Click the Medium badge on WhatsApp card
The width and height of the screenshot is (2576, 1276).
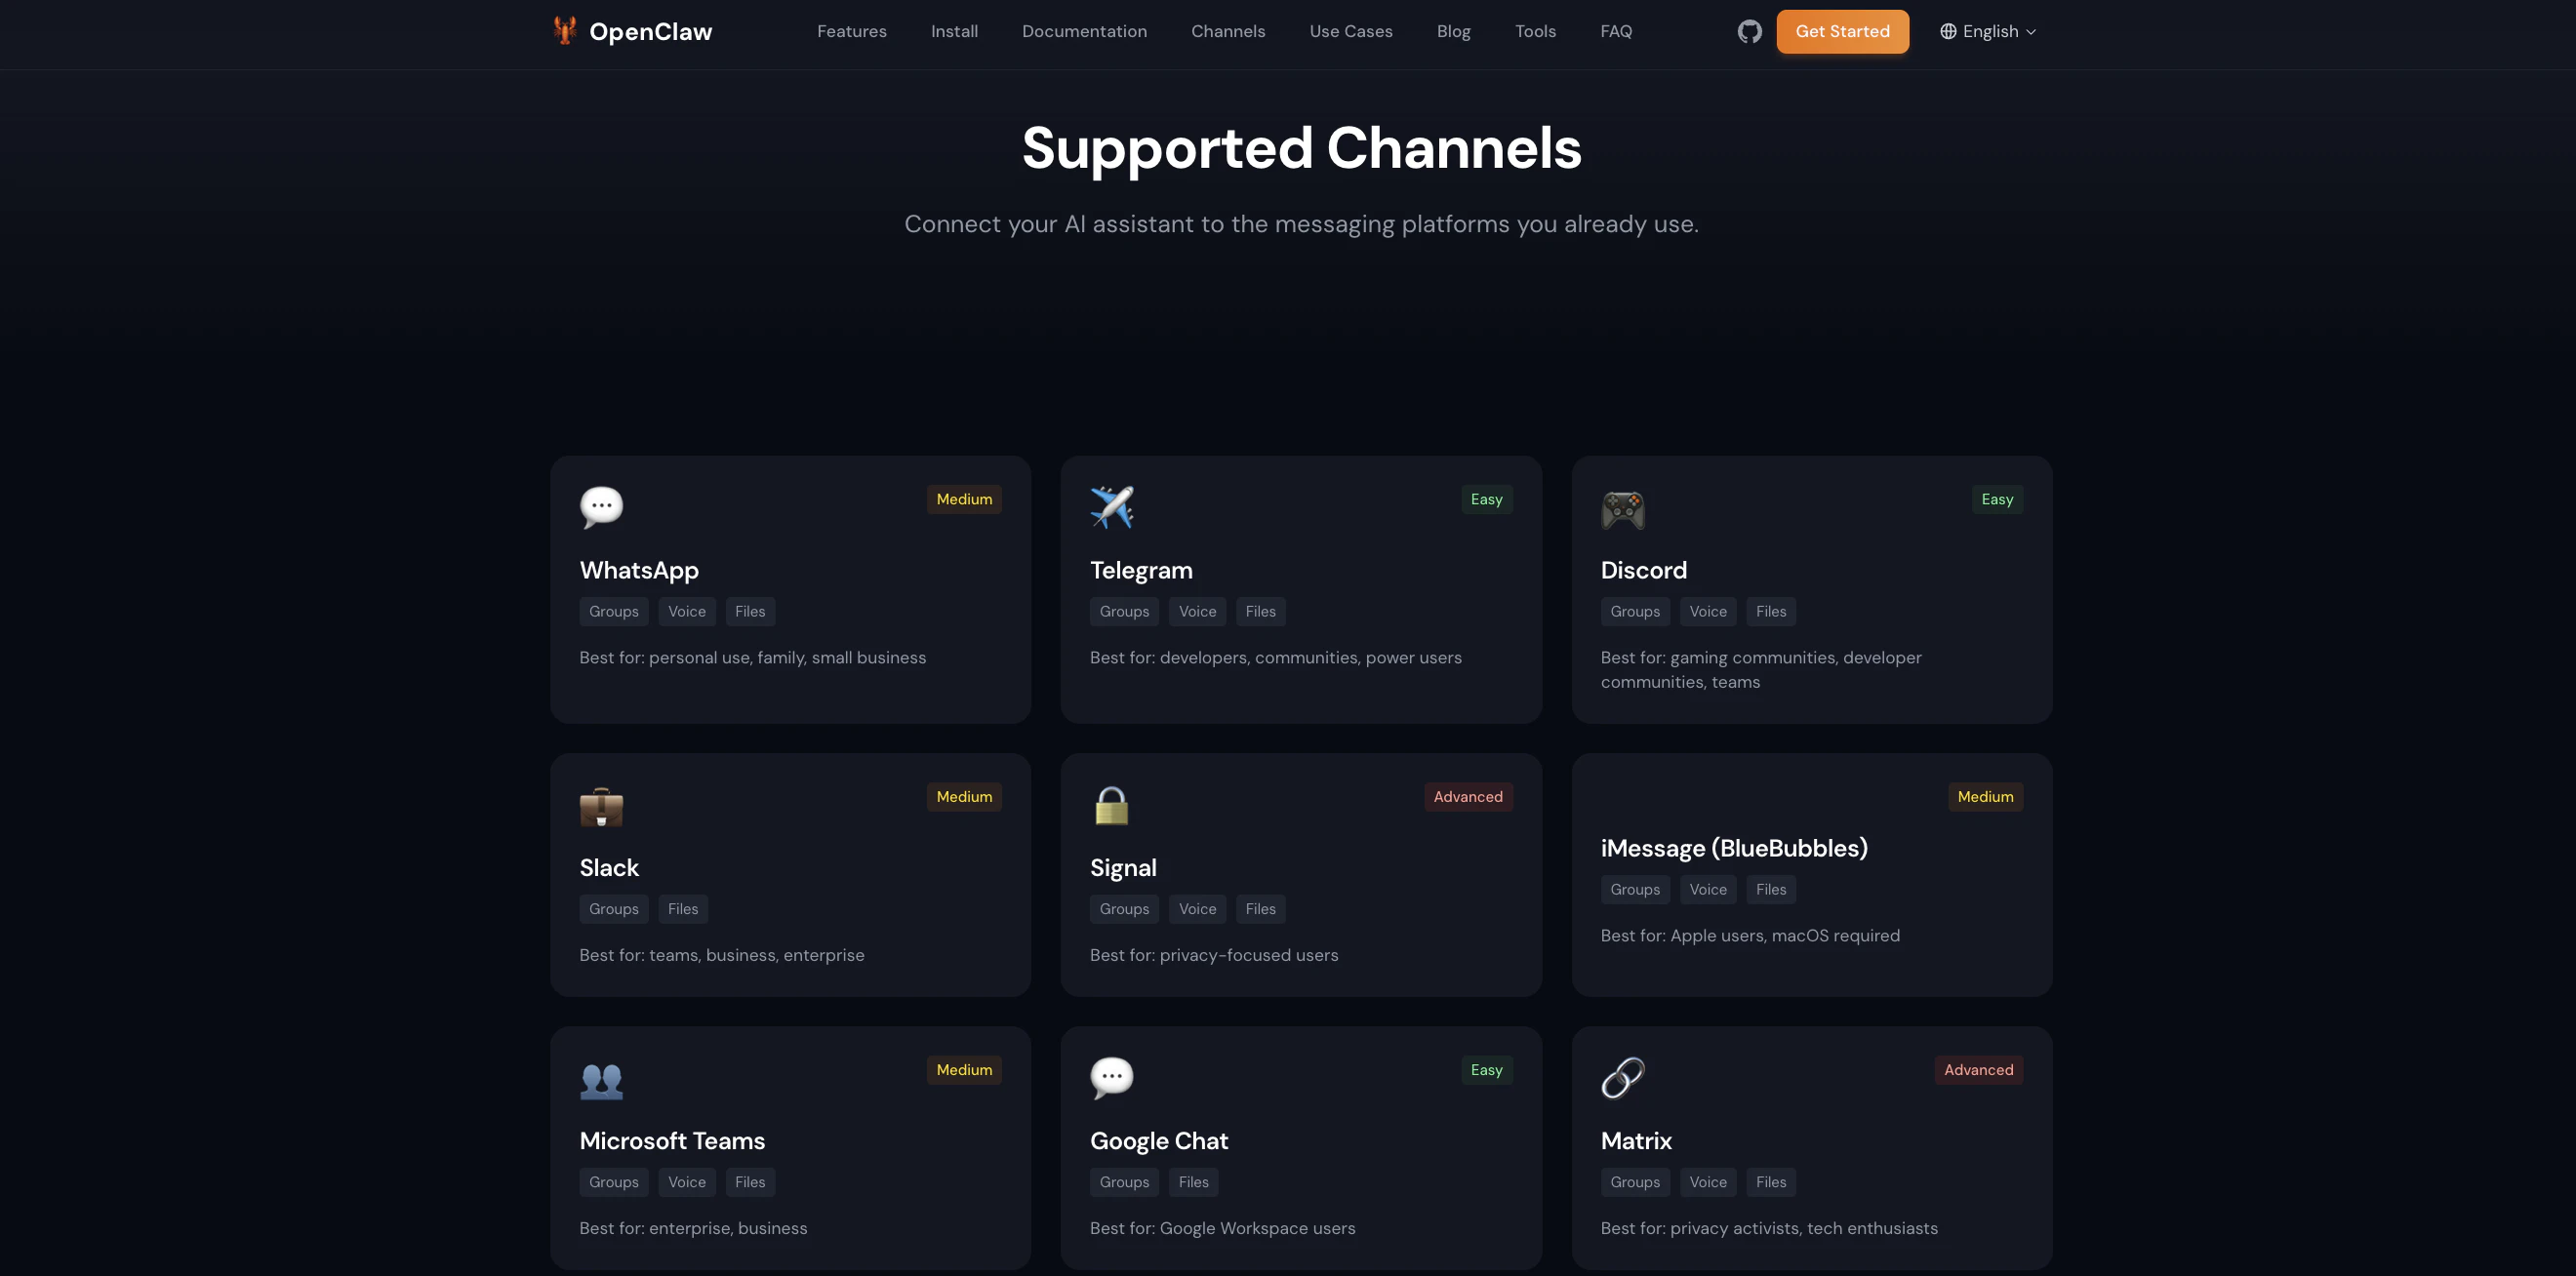[964, 499]
